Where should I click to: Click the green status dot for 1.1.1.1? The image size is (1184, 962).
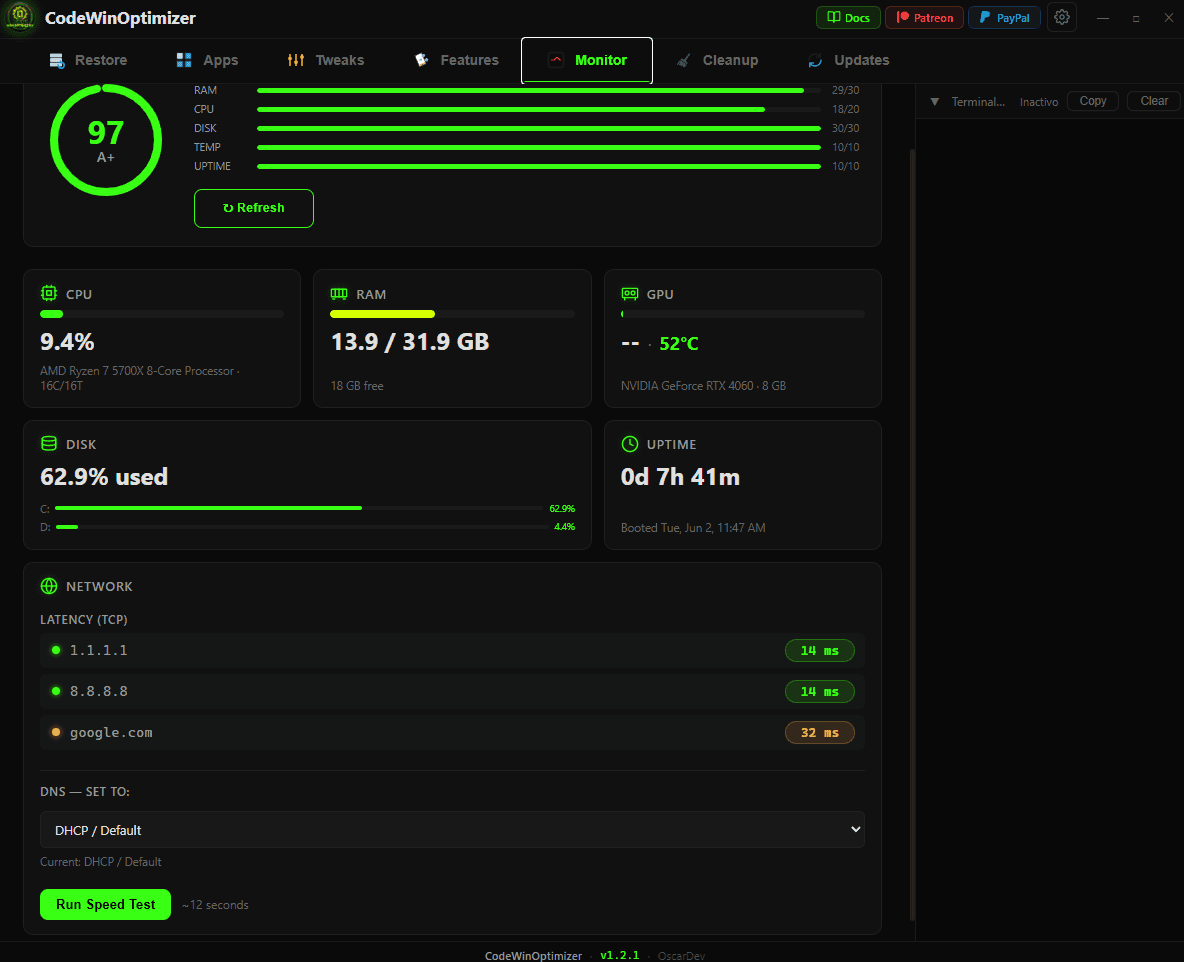56,650
